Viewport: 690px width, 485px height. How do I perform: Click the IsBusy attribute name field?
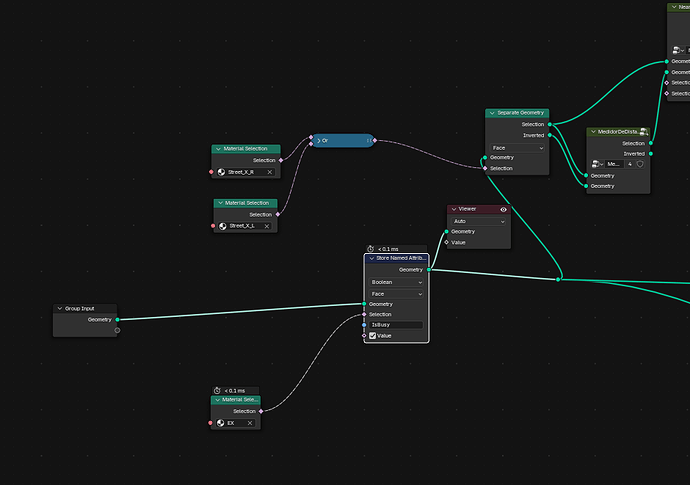tap(396, 325)
